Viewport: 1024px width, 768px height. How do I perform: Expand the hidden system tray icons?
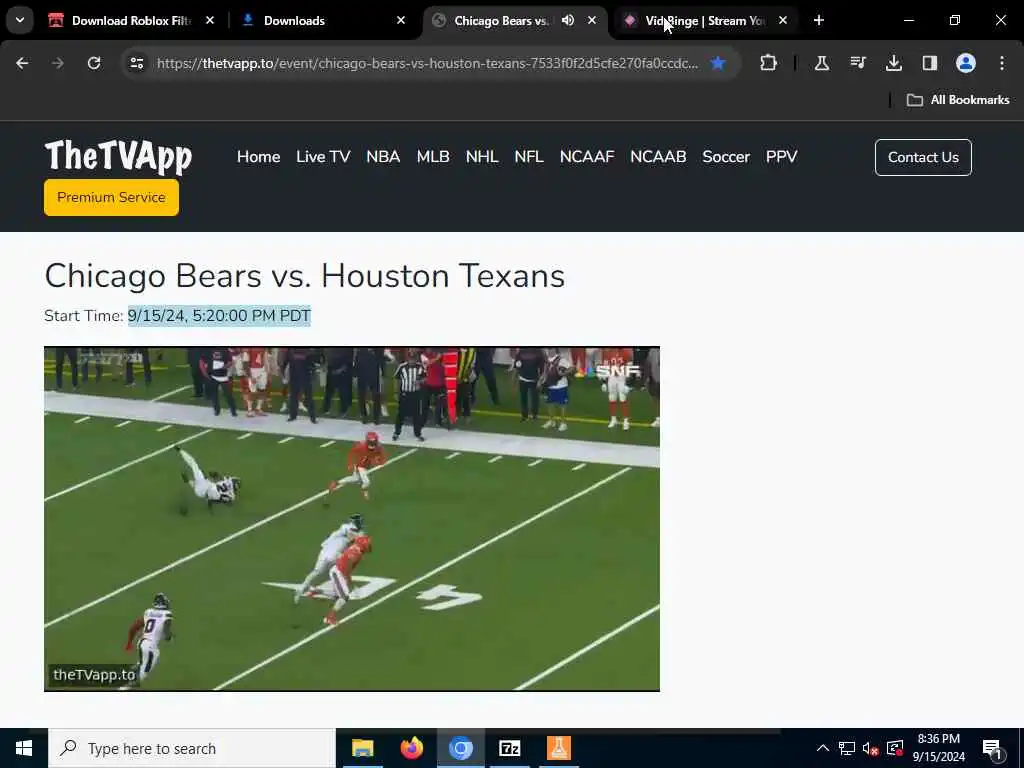(823, 748)
